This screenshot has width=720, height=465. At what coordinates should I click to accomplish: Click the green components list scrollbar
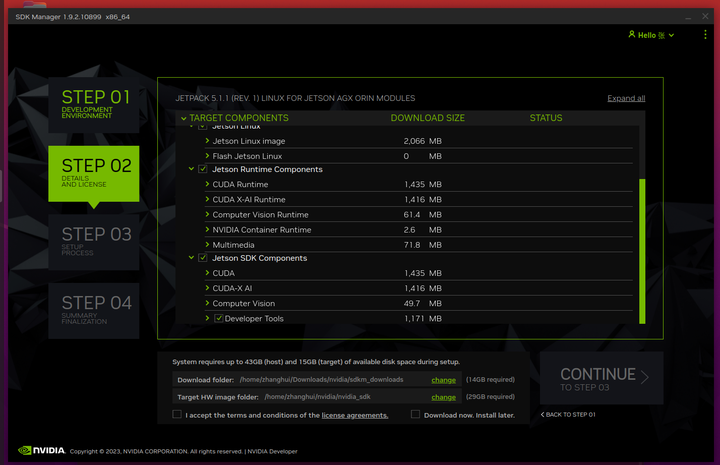click(x=642, y=251)
